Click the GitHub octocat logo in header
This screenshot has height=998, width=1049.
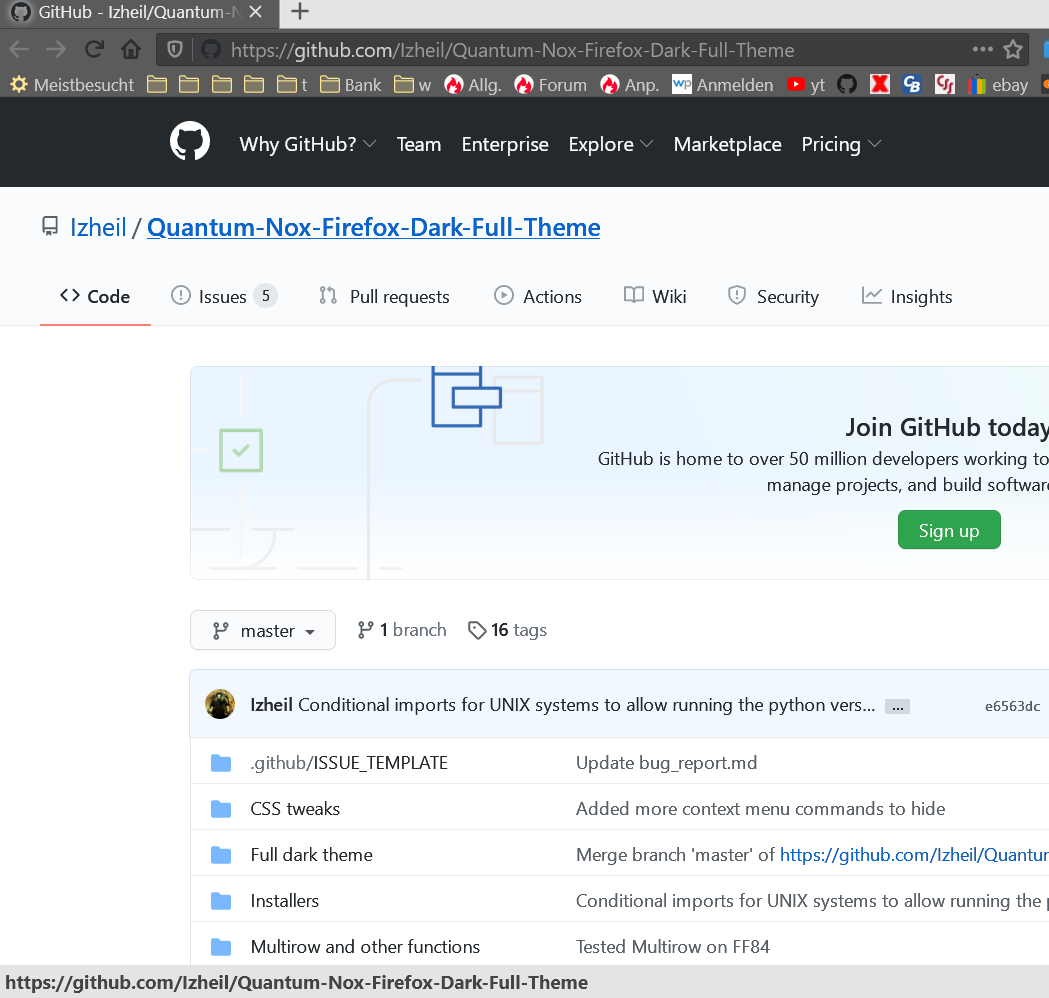190,142
